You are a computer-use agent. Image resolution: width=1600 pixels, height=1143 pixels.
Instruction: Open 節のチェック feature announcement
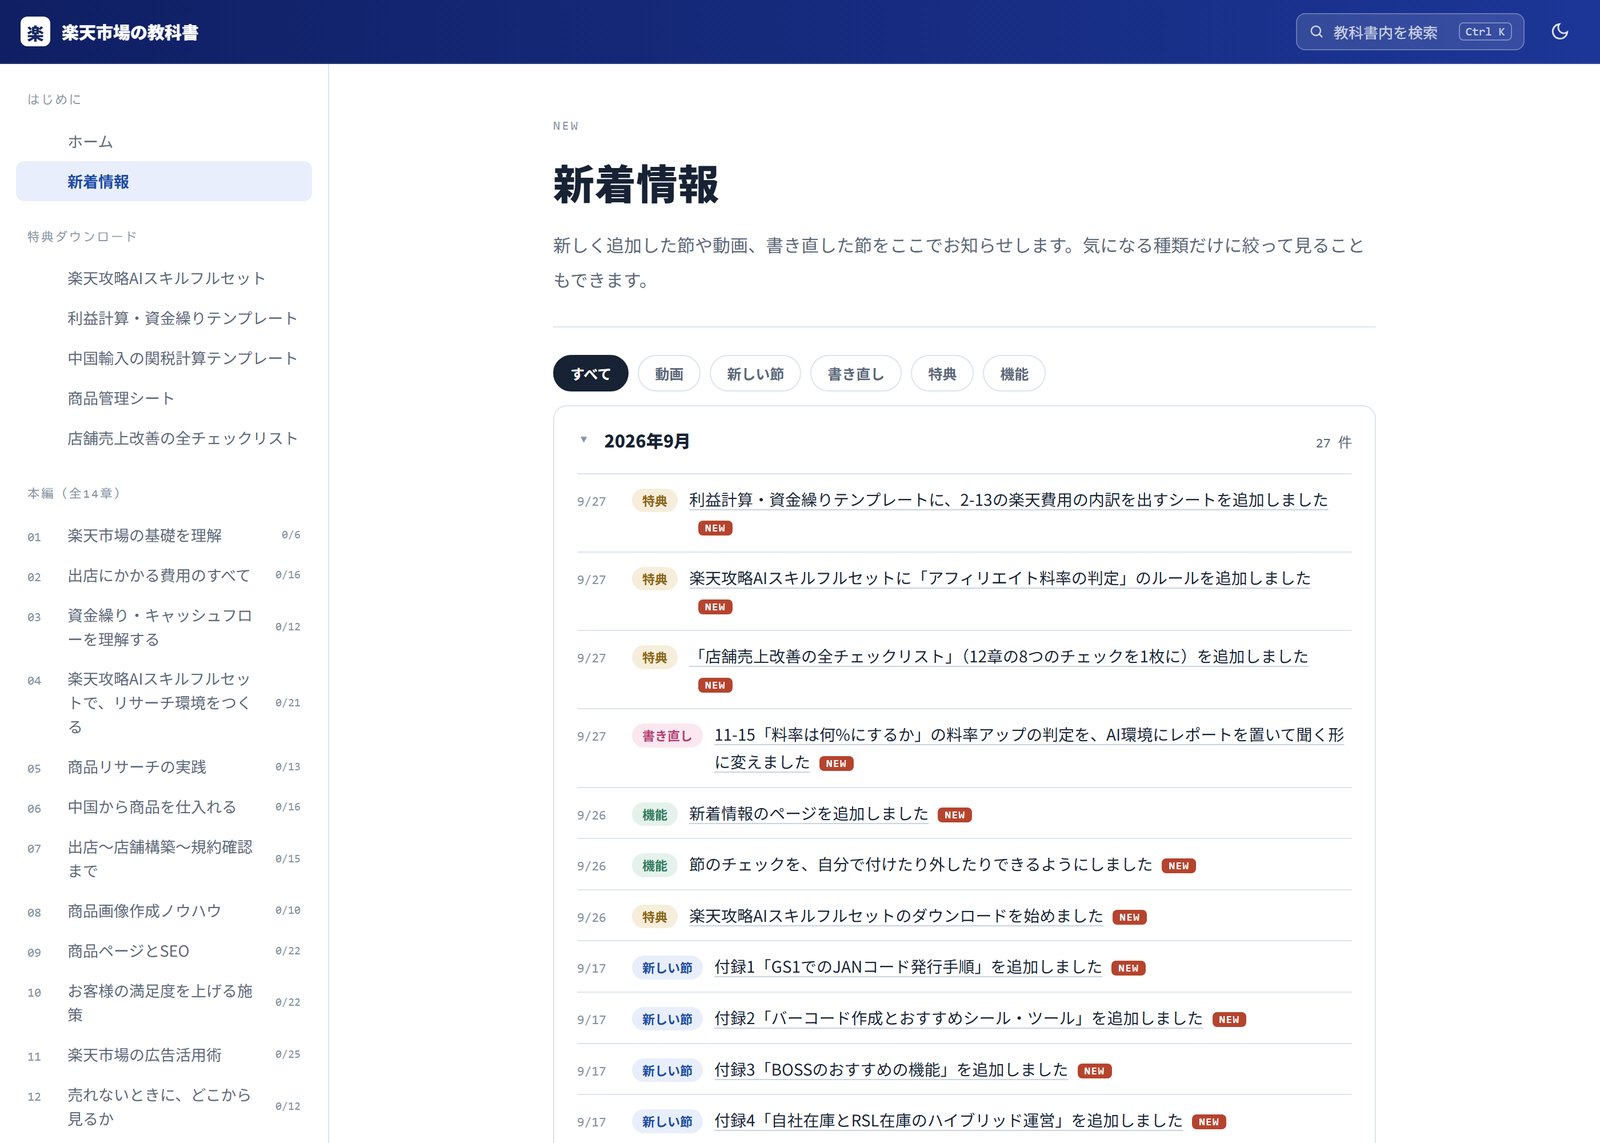[x=921, y=864]
